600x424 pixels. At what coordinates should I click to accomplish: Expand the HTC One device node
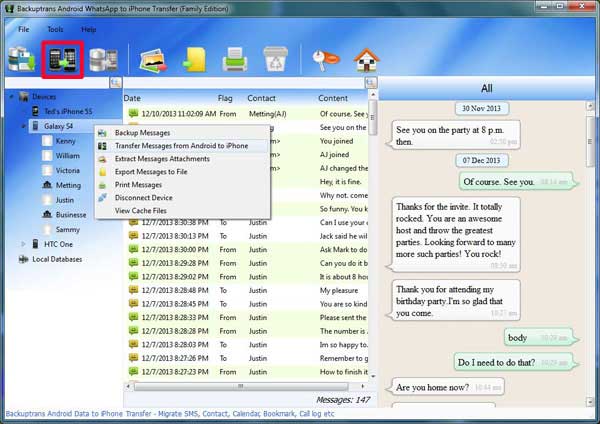click(23, 243)
